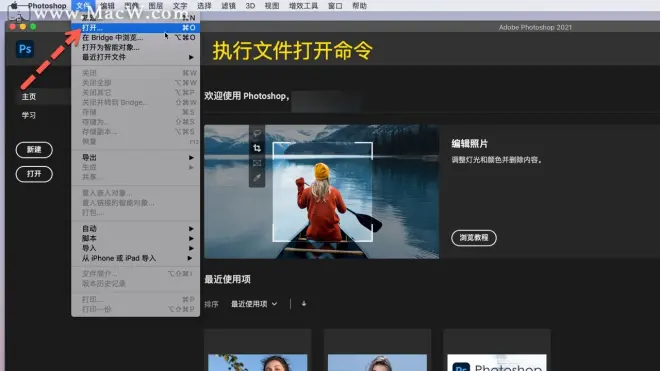
Task: Open the 图层 menu
Action: coord(156,5)
